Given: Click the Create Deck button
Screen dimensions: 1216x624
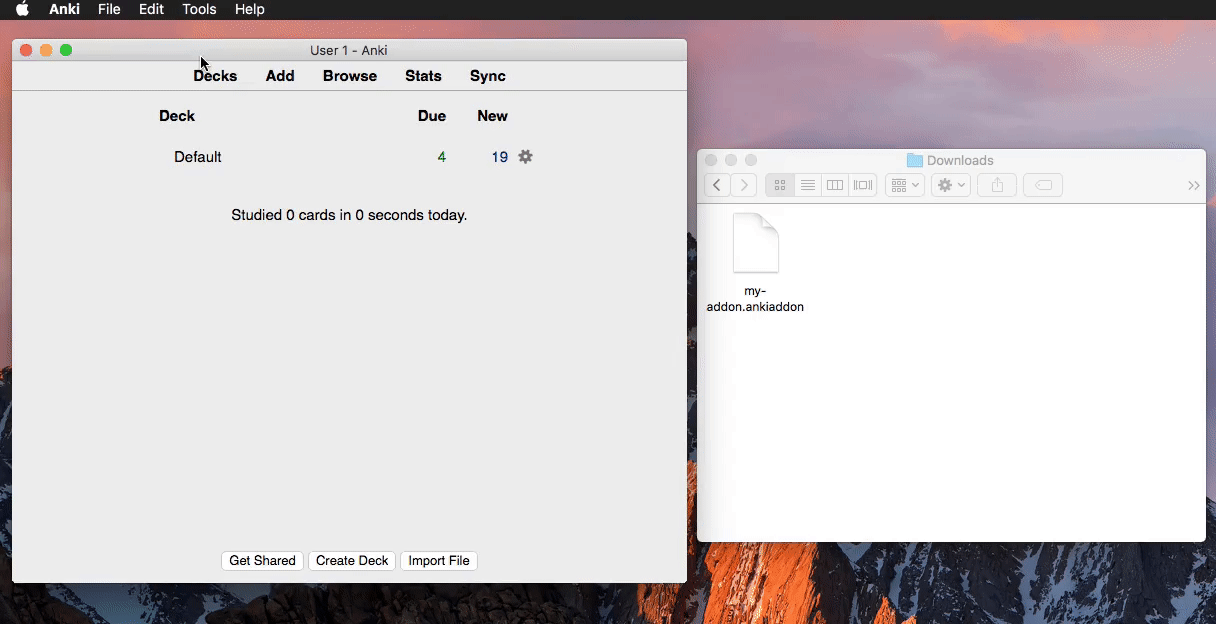Looking at the screenshot, I should point(352,561).
